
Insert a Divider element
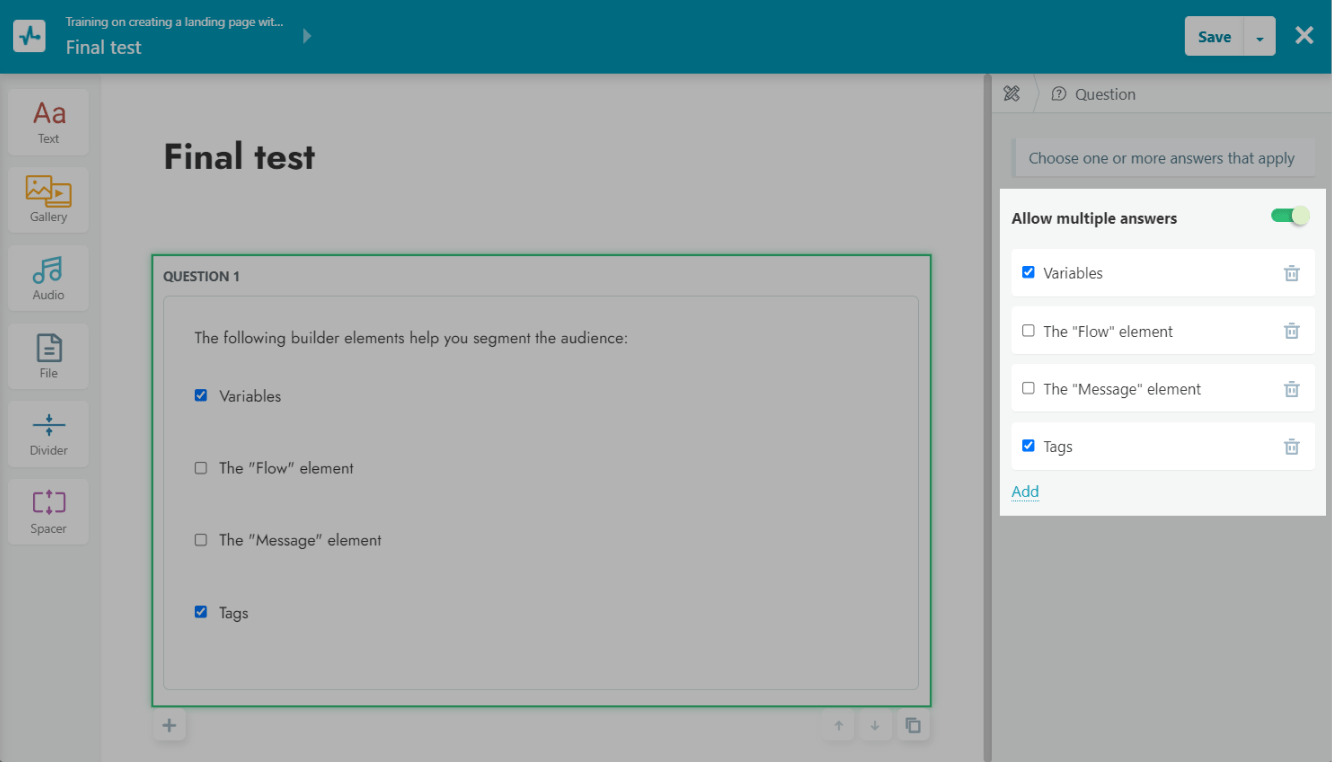pyautogui.click(x=48, y=433)
